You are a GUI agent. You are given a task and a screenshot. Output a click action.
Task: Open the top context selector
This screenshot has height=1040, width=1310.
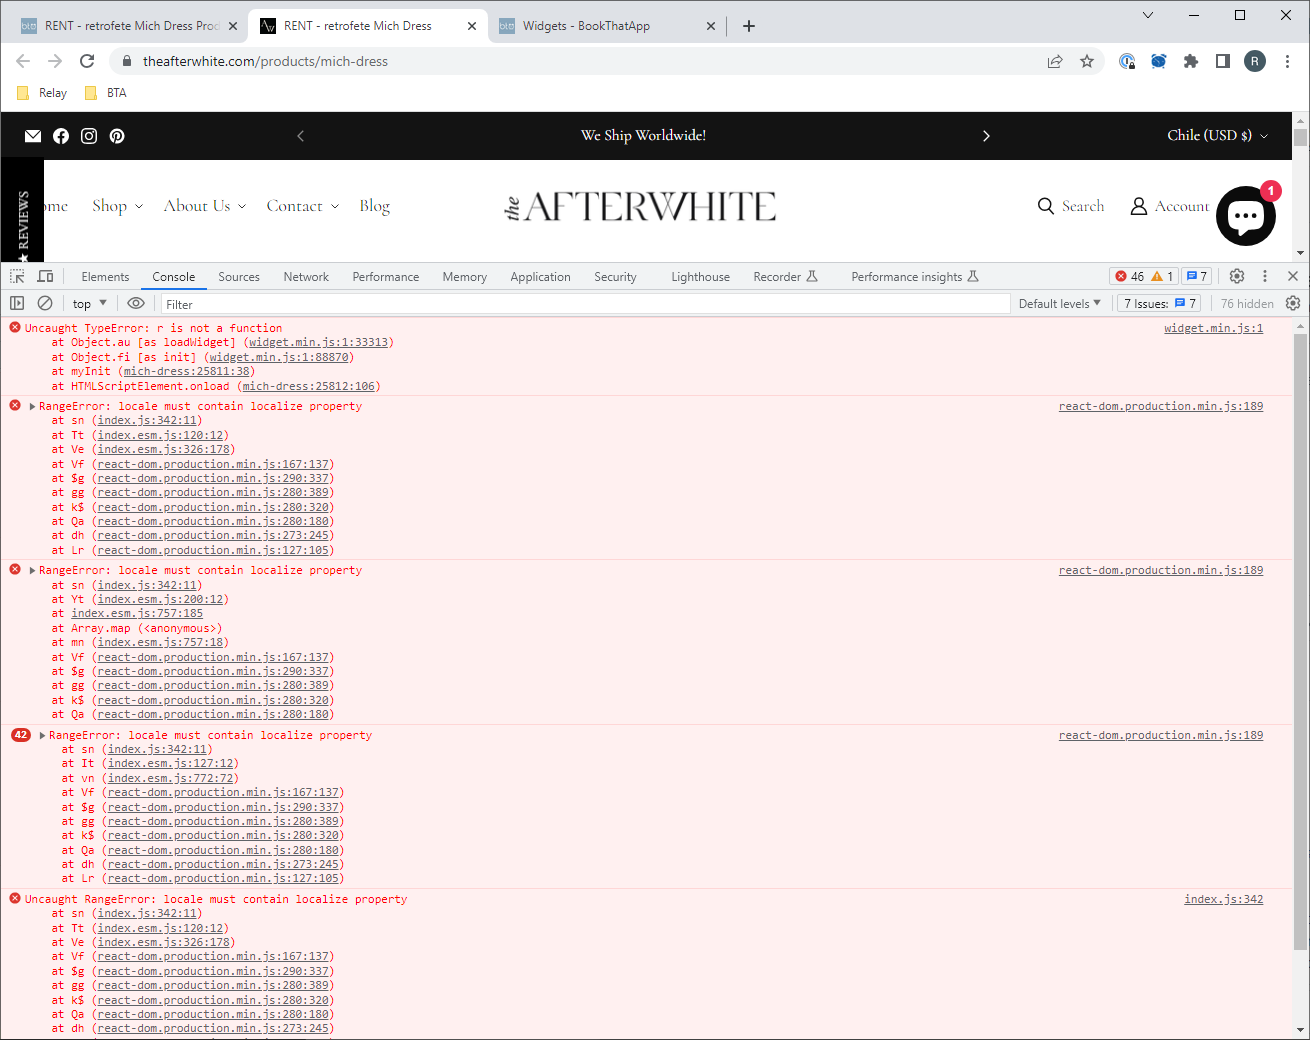coord(89,303)
